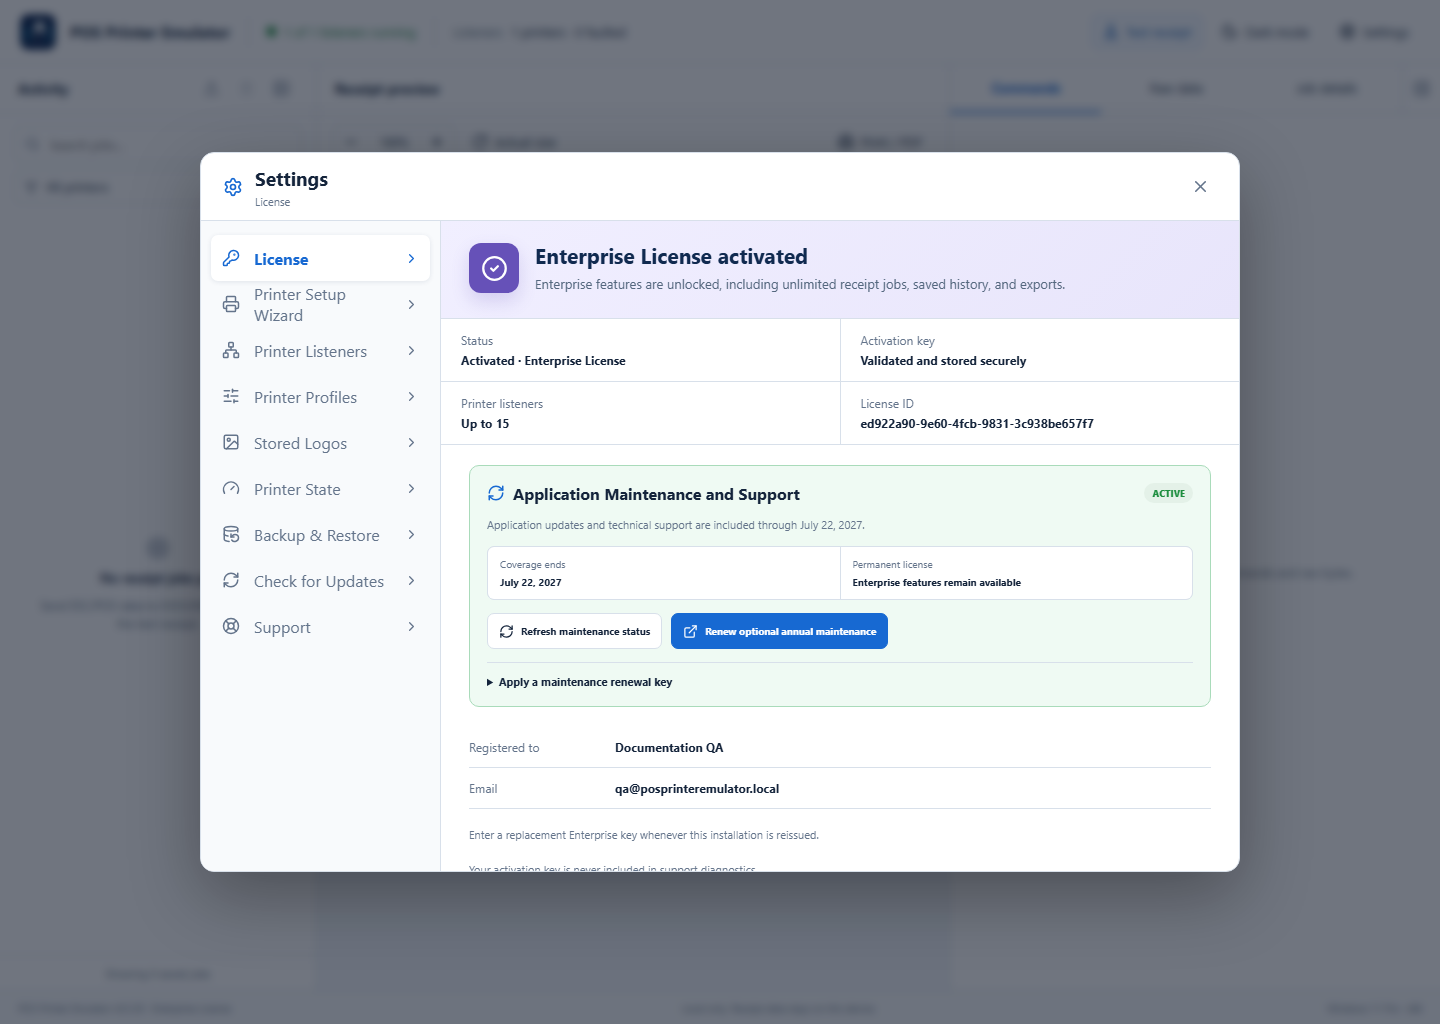Open Printer Setup Wizard section
1440x1024 pixels.
[x=320, y=305]
